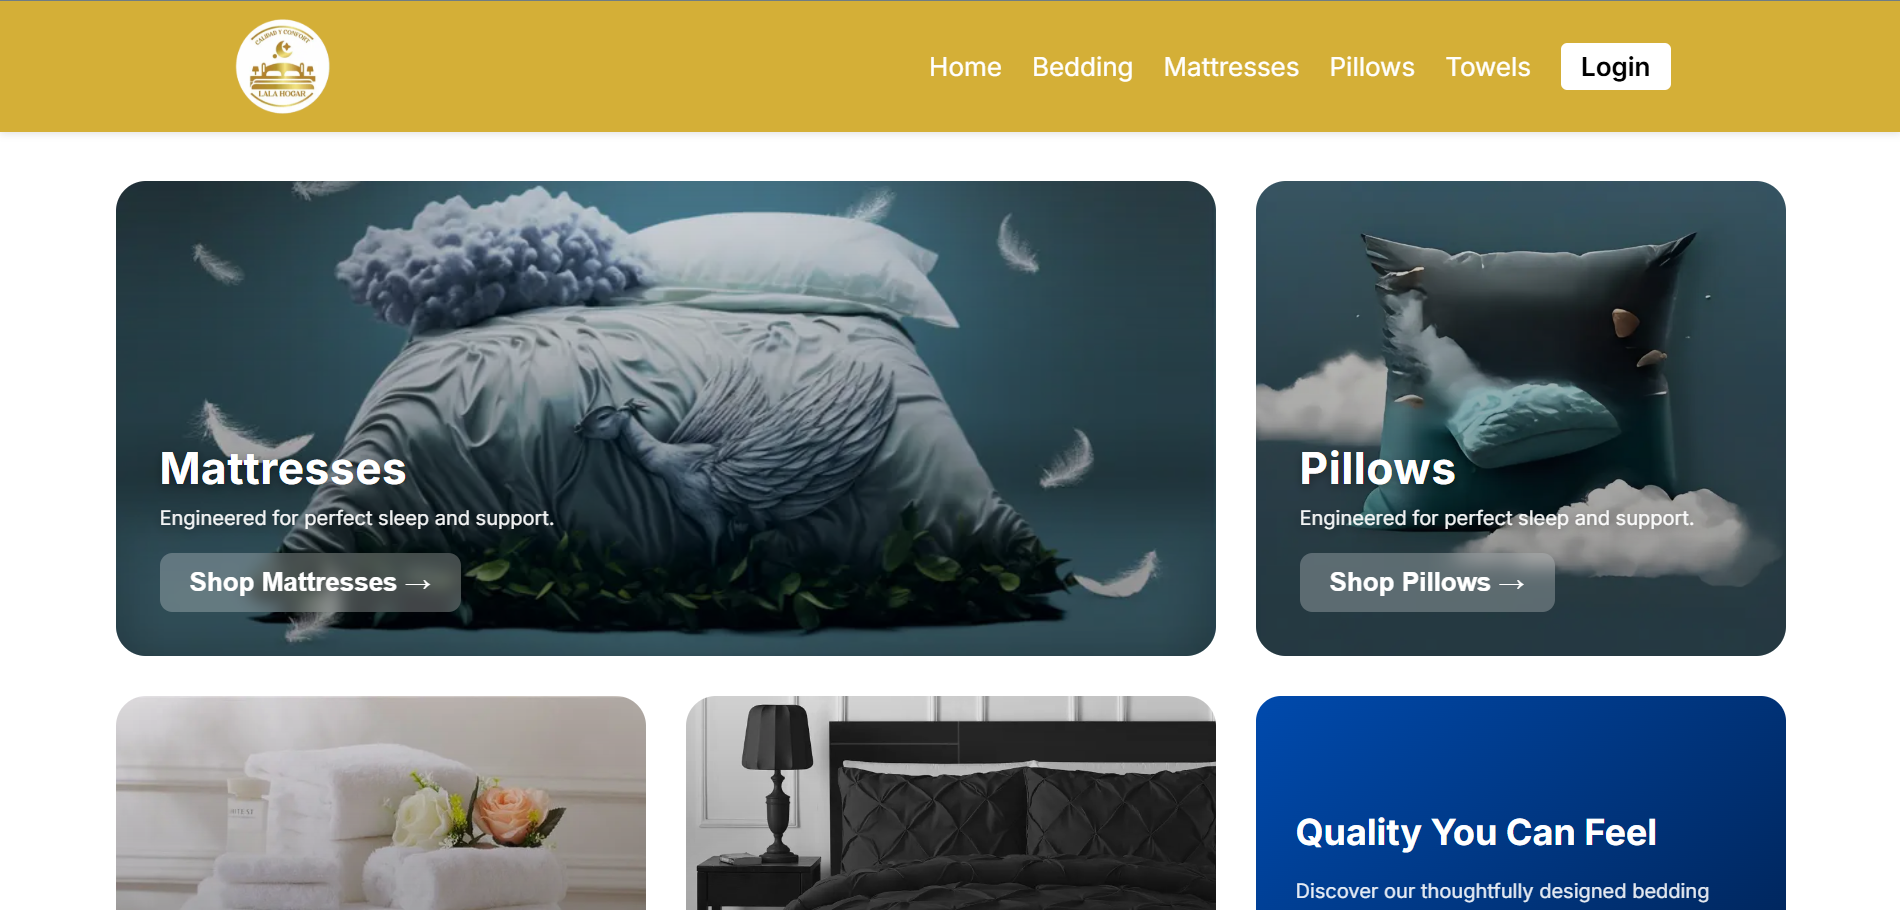Click the white Login button
This screenshot has width=1900, height=910.
(1615, 66)
